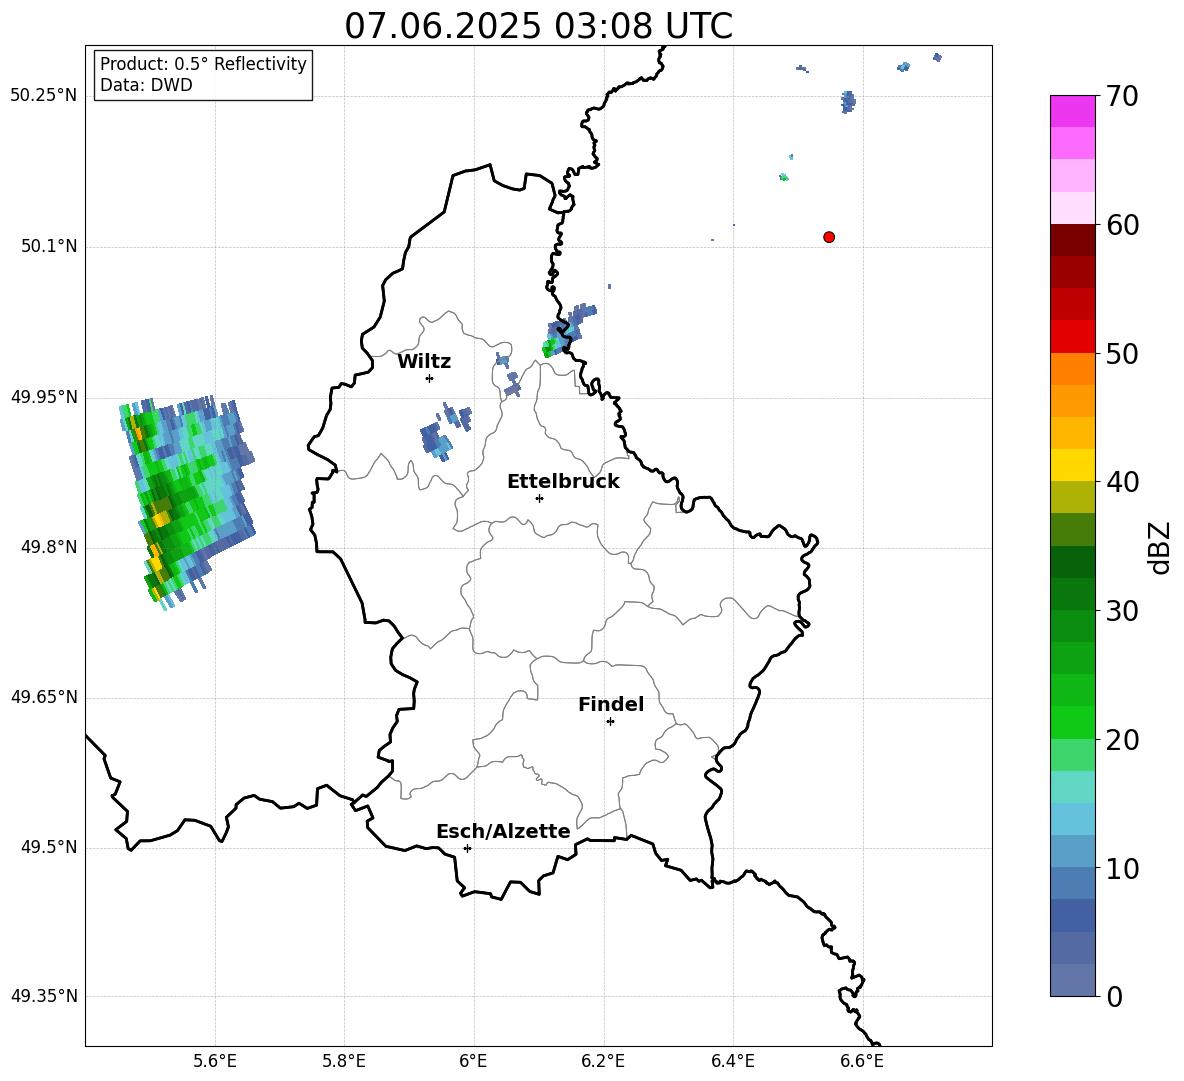Click the 49.95°N latitude label

[44, 397]
